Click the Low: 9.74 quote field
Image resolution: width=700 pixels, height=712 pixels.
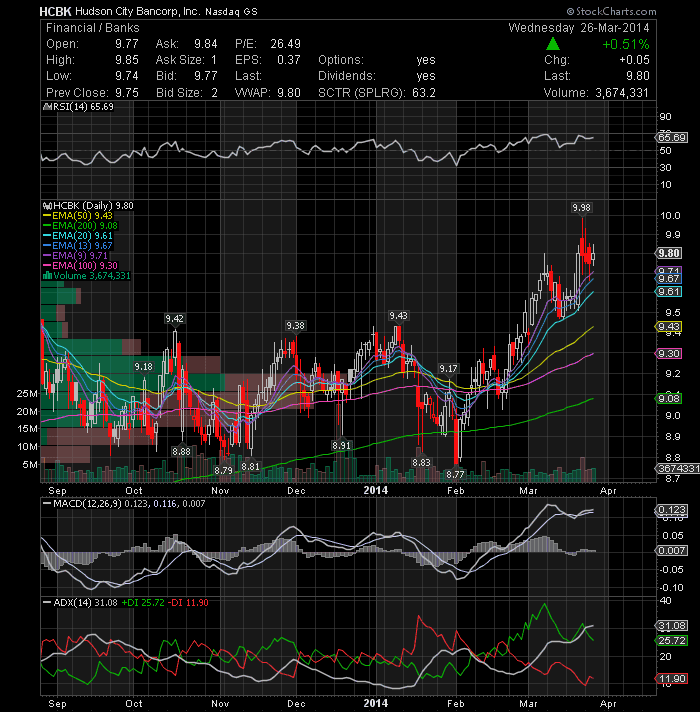92,76
